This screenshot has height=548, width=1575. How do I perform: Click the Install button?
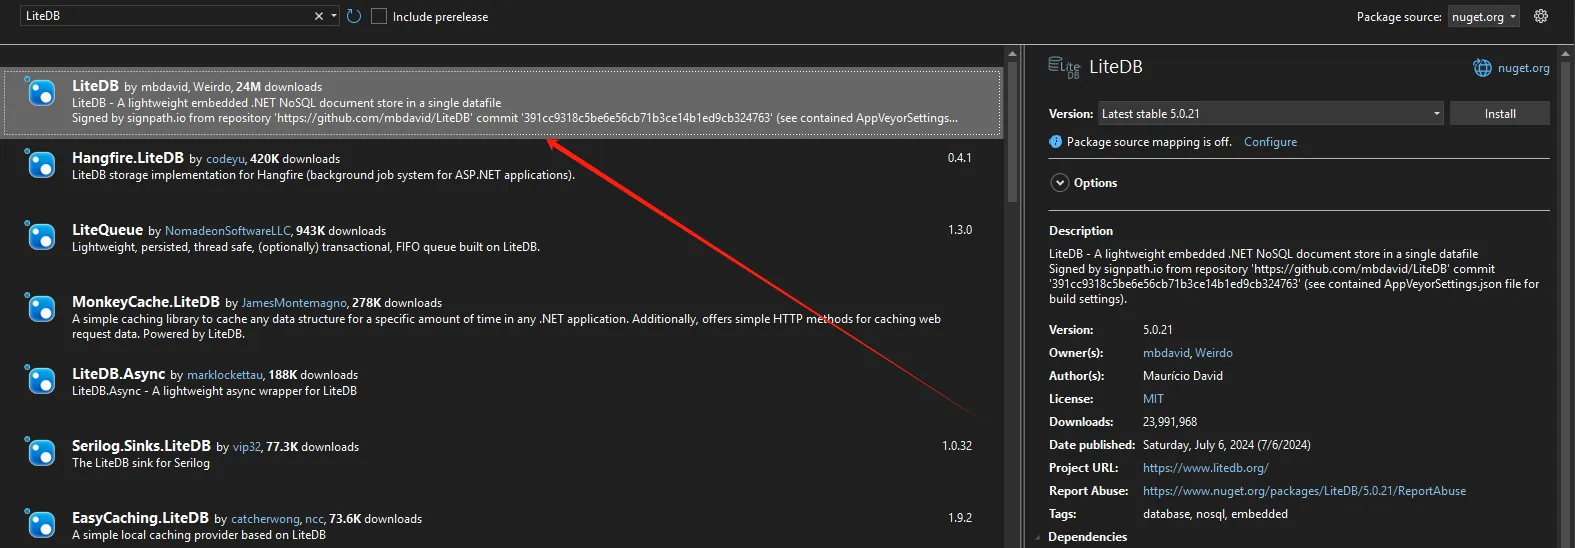pyautogui.click(x=1499, y=114)
